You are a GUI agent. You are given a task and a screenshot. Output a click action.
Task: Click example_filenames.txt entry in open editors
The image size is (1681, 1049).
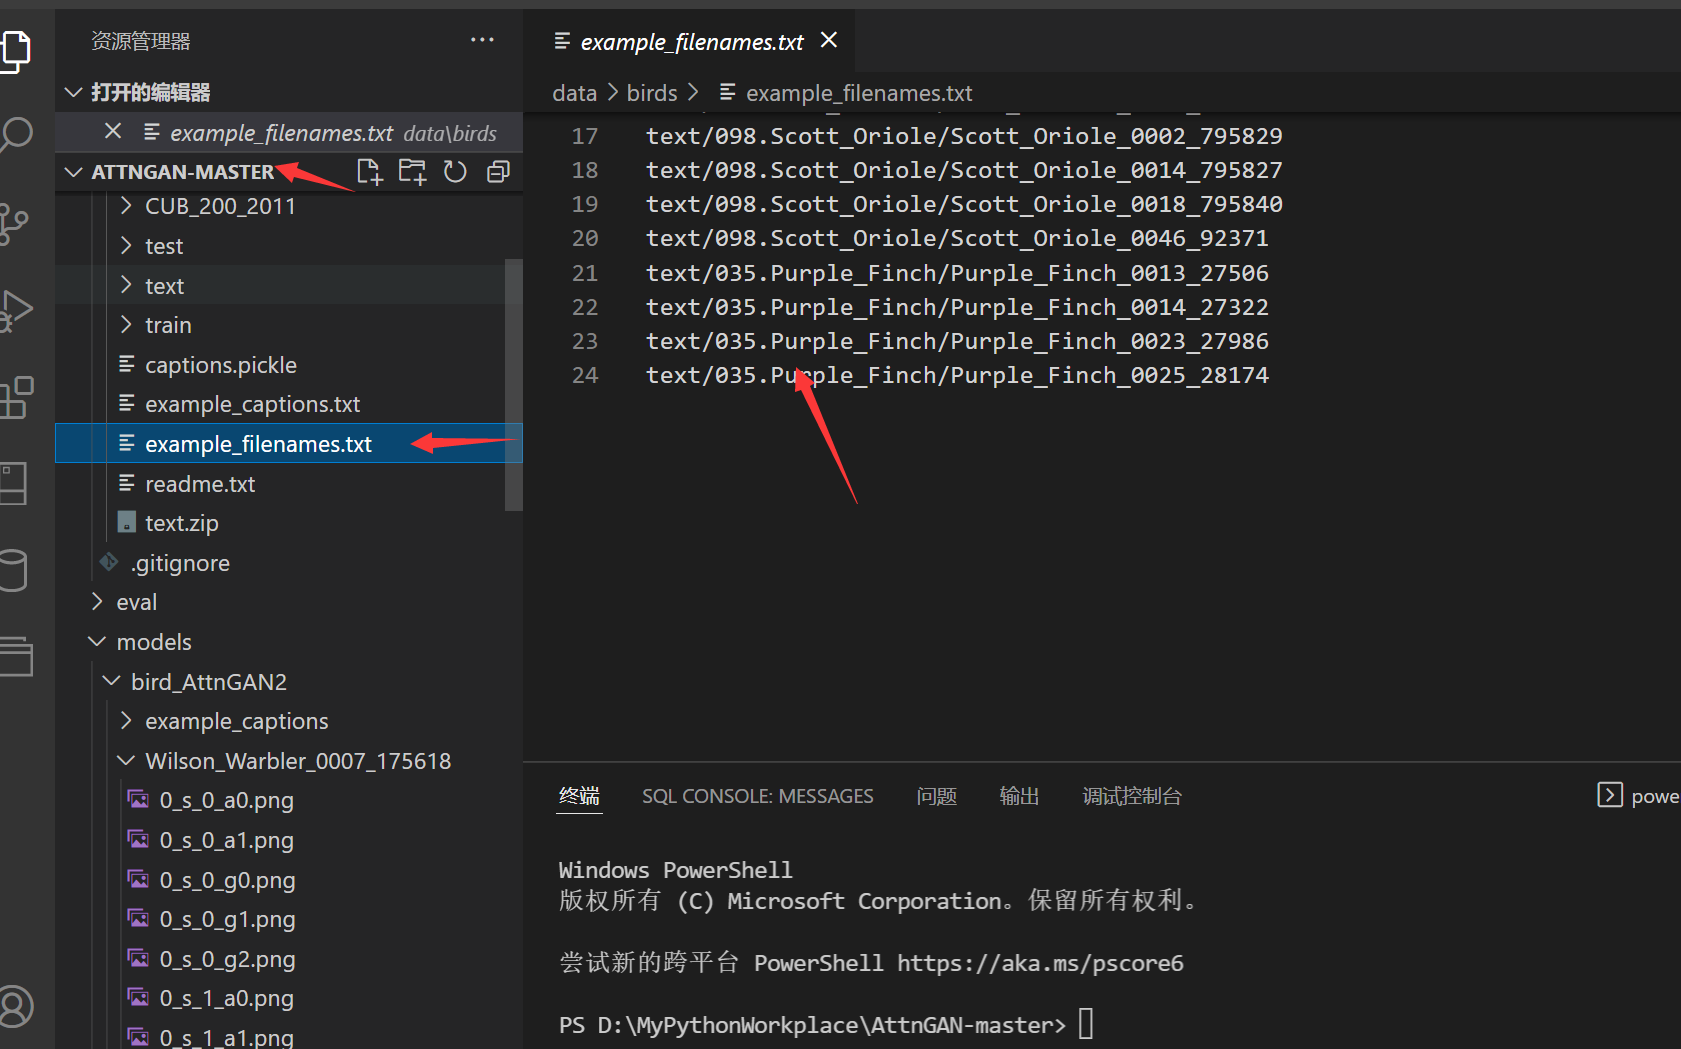pos(288,132)
